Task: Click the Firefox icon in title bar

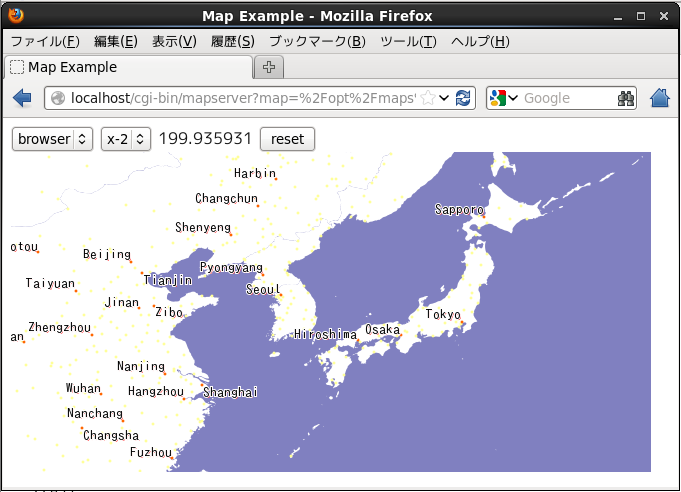Action: pyautogui.click(x=13, y=15)
